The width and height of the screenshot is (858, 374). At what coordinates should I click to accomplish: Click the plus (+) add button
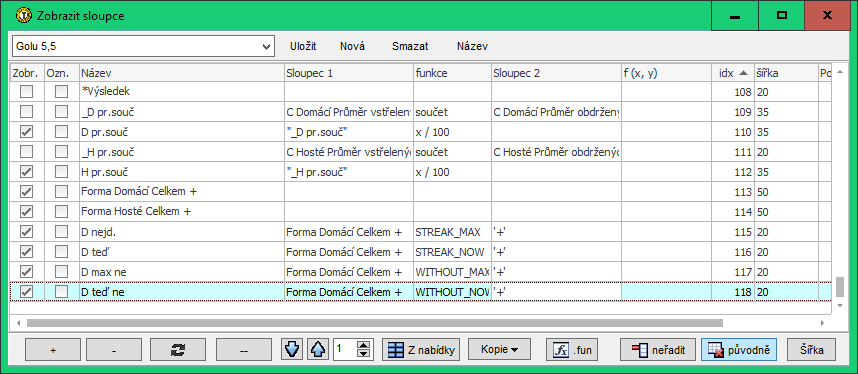click(53, 349)
